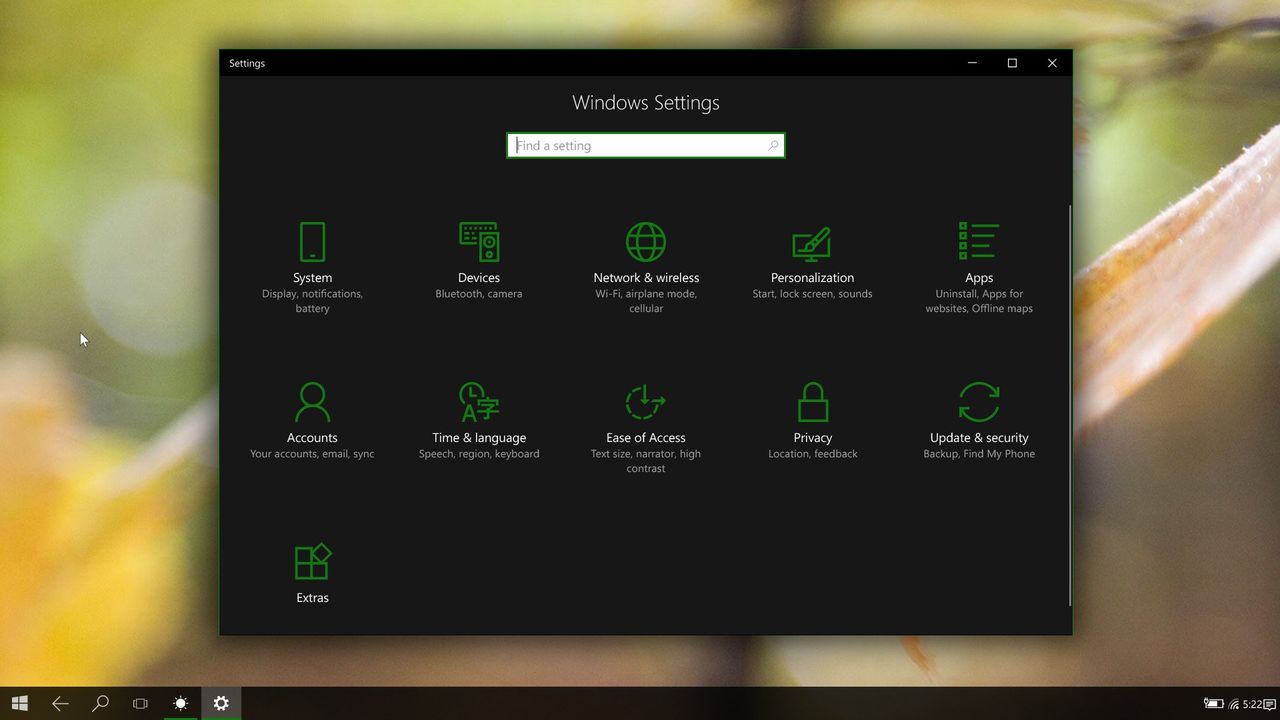
Task: Open the Accounts person icon
Action: pos(312,402)
